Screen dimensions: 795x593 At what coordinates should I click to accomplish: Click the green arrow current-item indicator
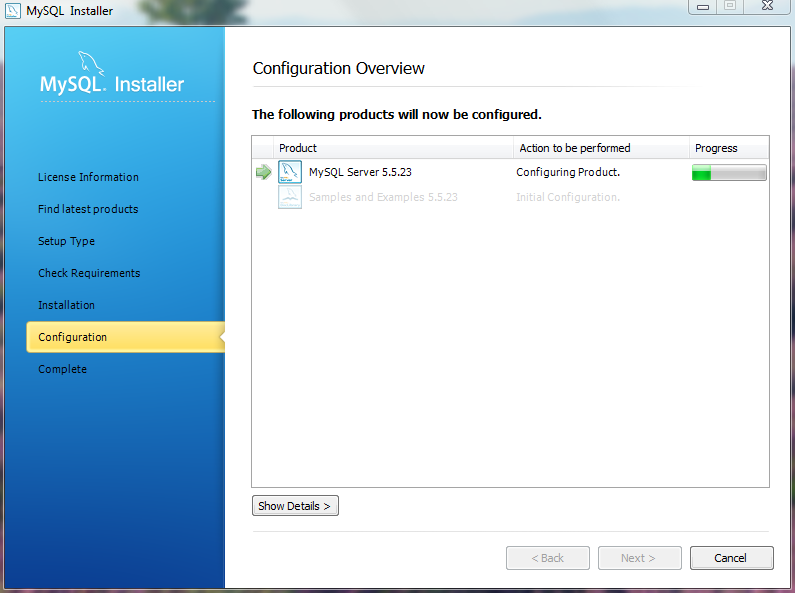click(264, 172)
